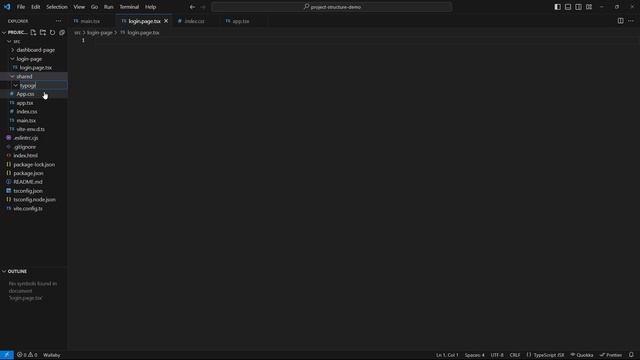The image size is (640, 360).
Task: Click the Quokka status item
Action: point(582,355)
